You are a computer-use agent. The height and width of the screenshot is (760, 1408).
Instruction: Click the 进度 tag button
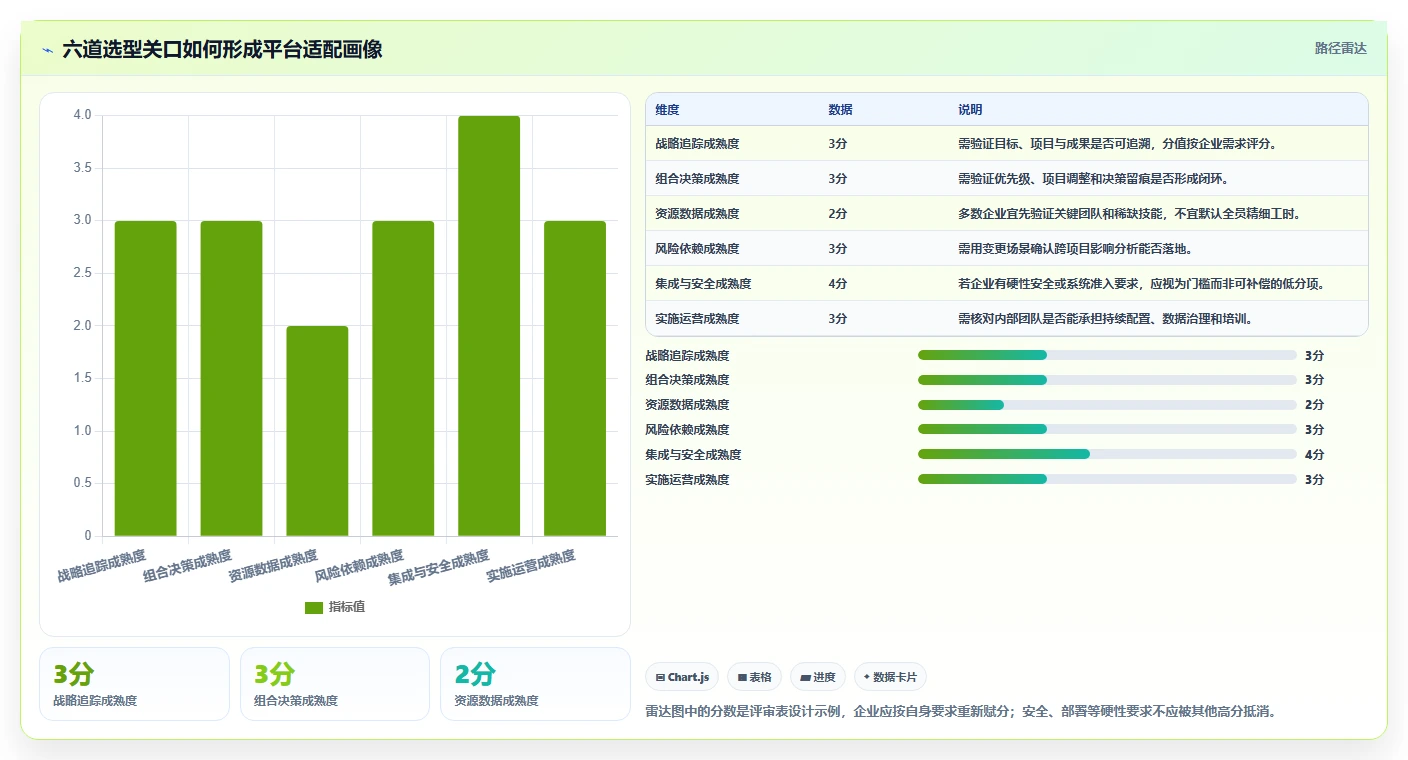coord(818,677)
